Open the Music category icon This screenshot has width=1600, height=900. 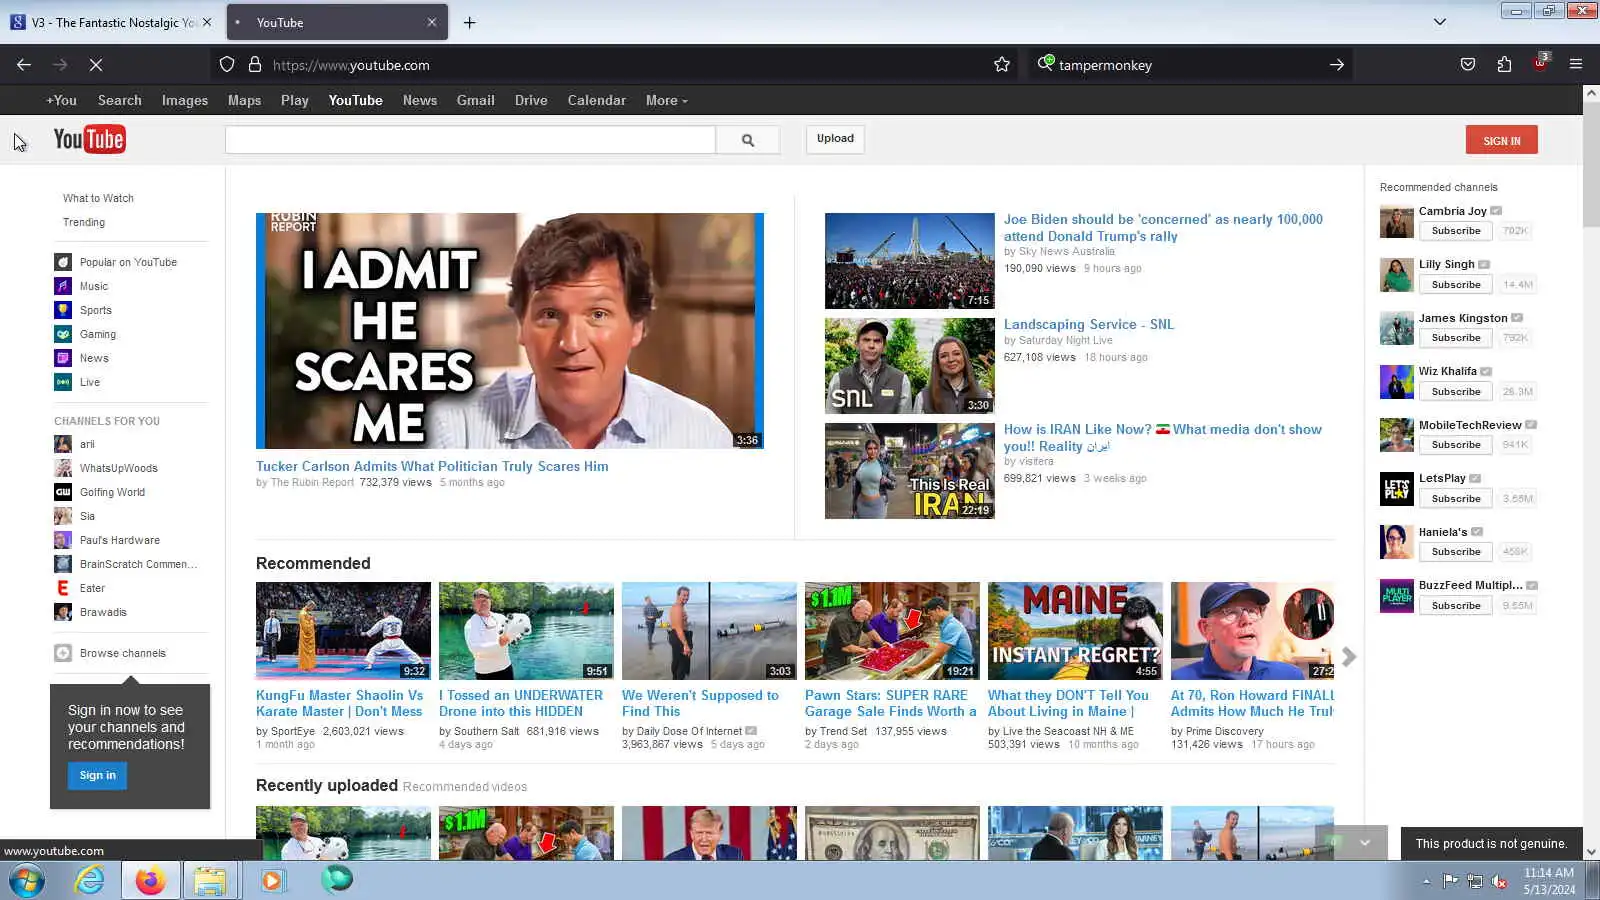click(63, 286)
